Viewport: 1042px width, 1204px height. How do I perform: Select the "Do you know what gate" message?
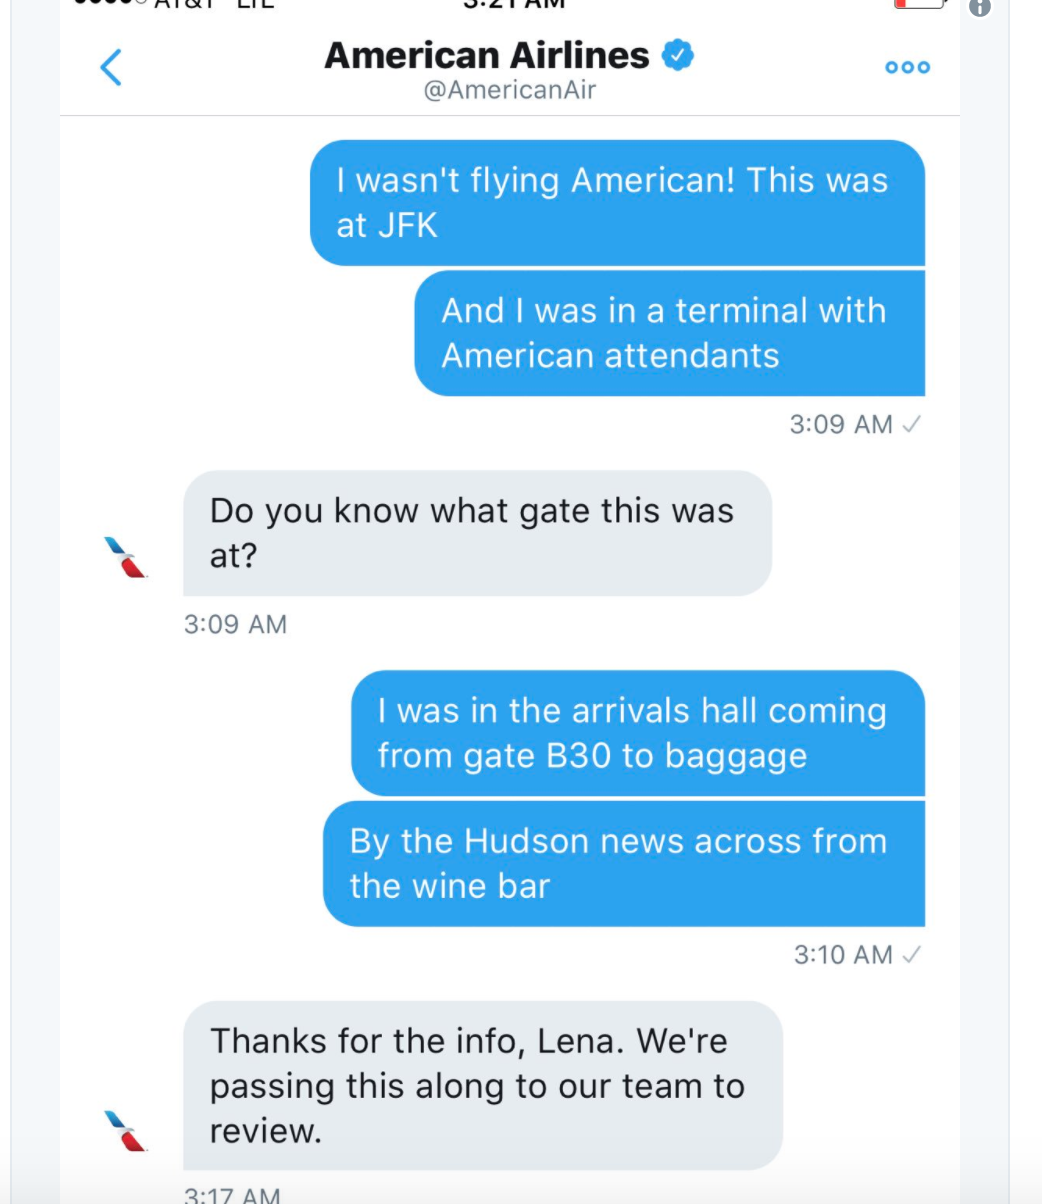[477, 533]
